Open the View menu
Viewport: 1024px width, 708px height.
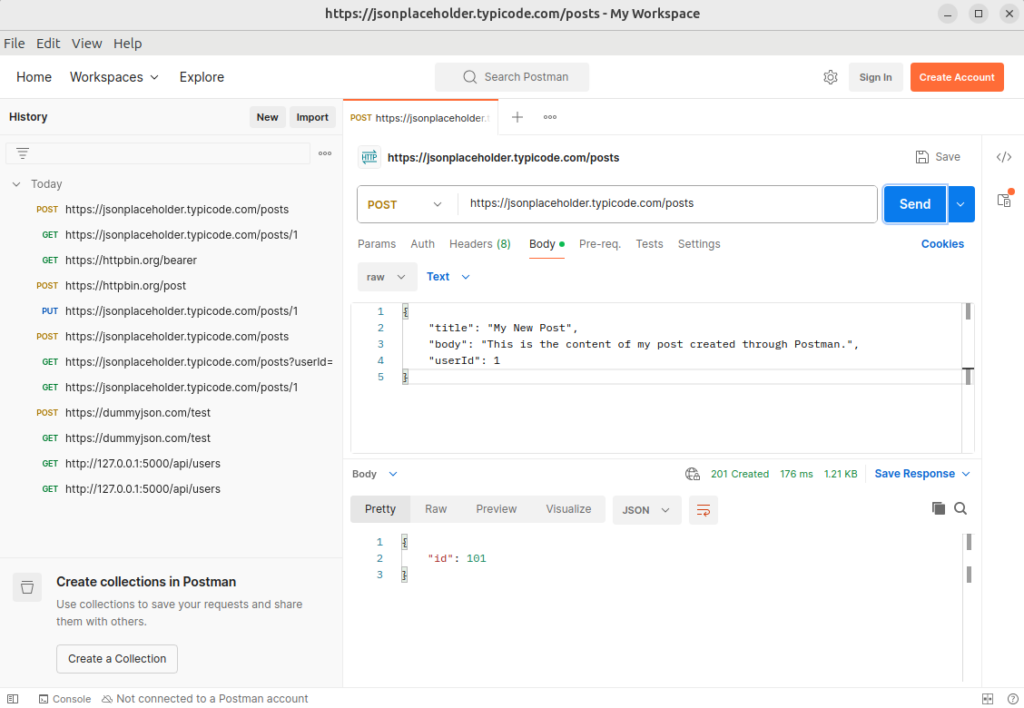(x=87, y=43)
